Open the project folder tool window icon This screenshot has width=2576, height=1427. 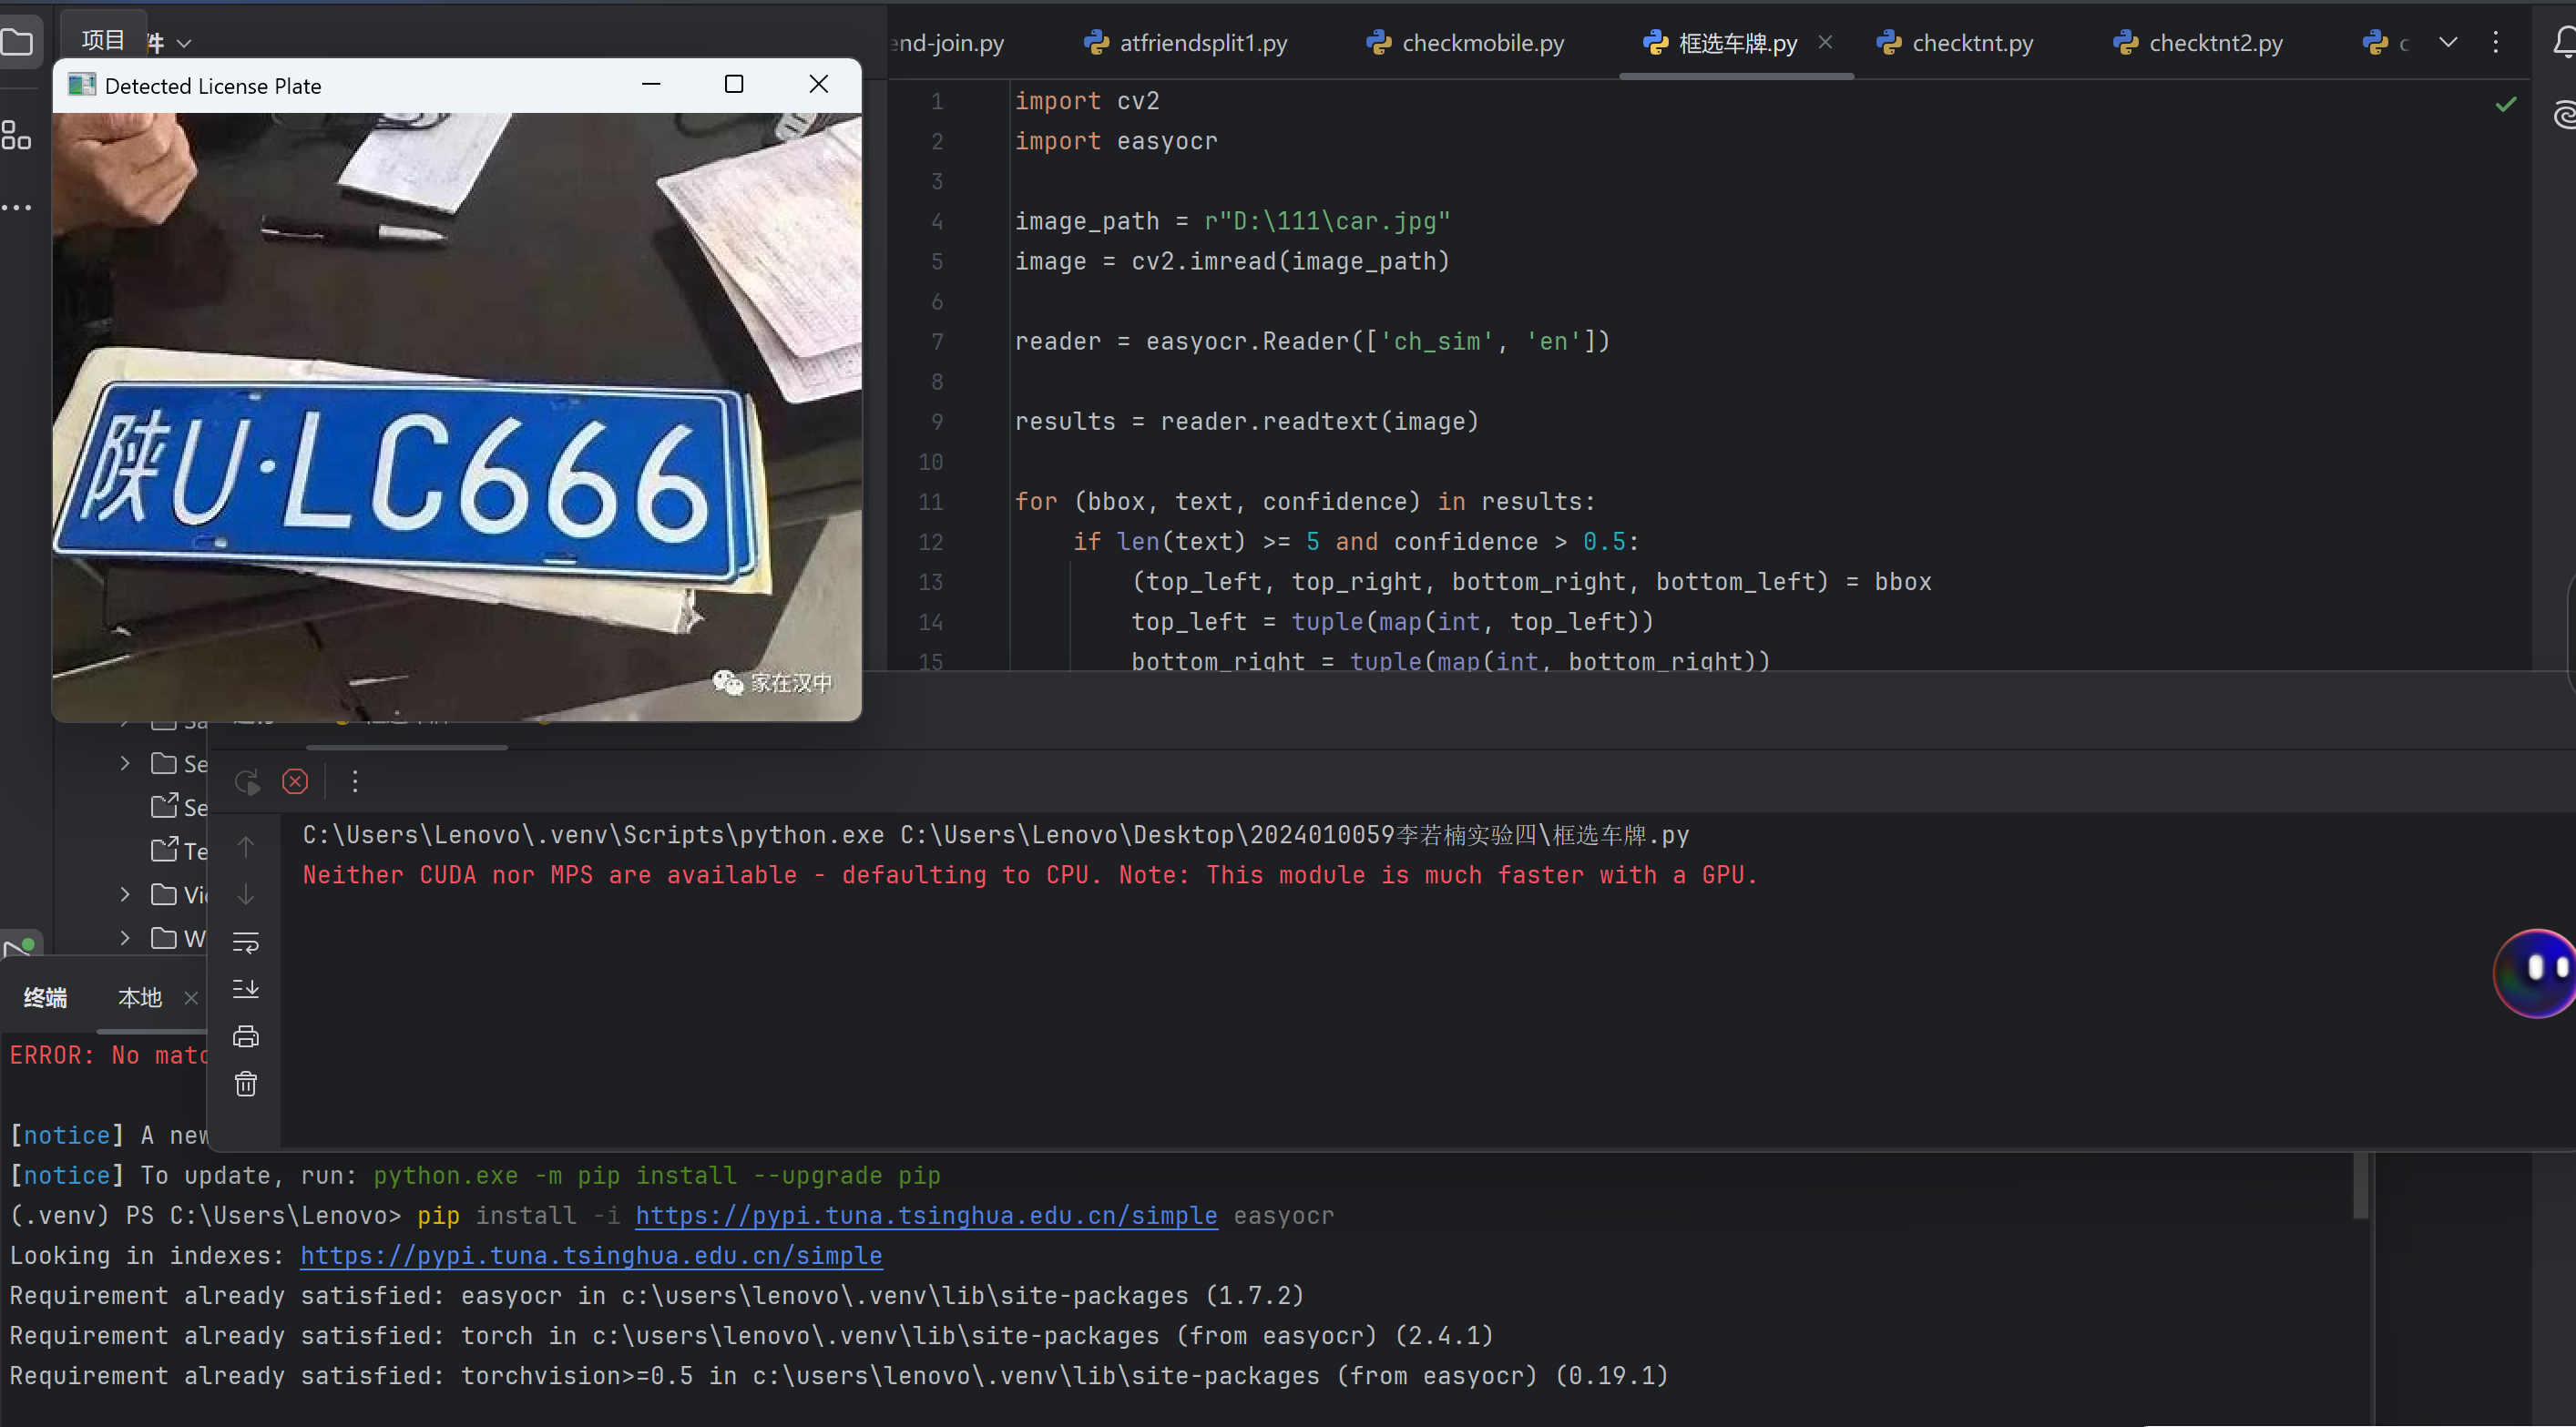17,42
